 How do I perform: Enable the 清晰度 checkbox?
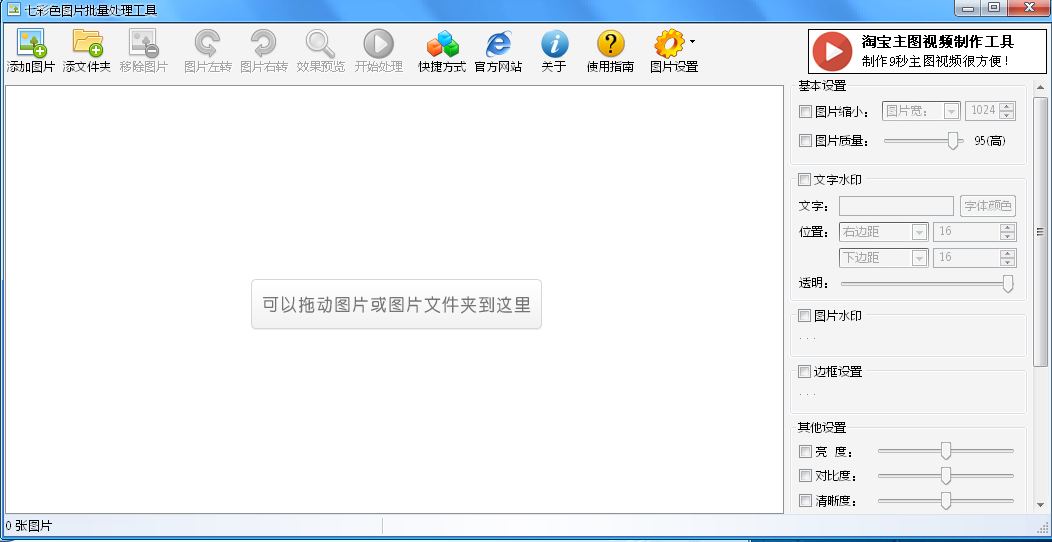coord(805,500)
